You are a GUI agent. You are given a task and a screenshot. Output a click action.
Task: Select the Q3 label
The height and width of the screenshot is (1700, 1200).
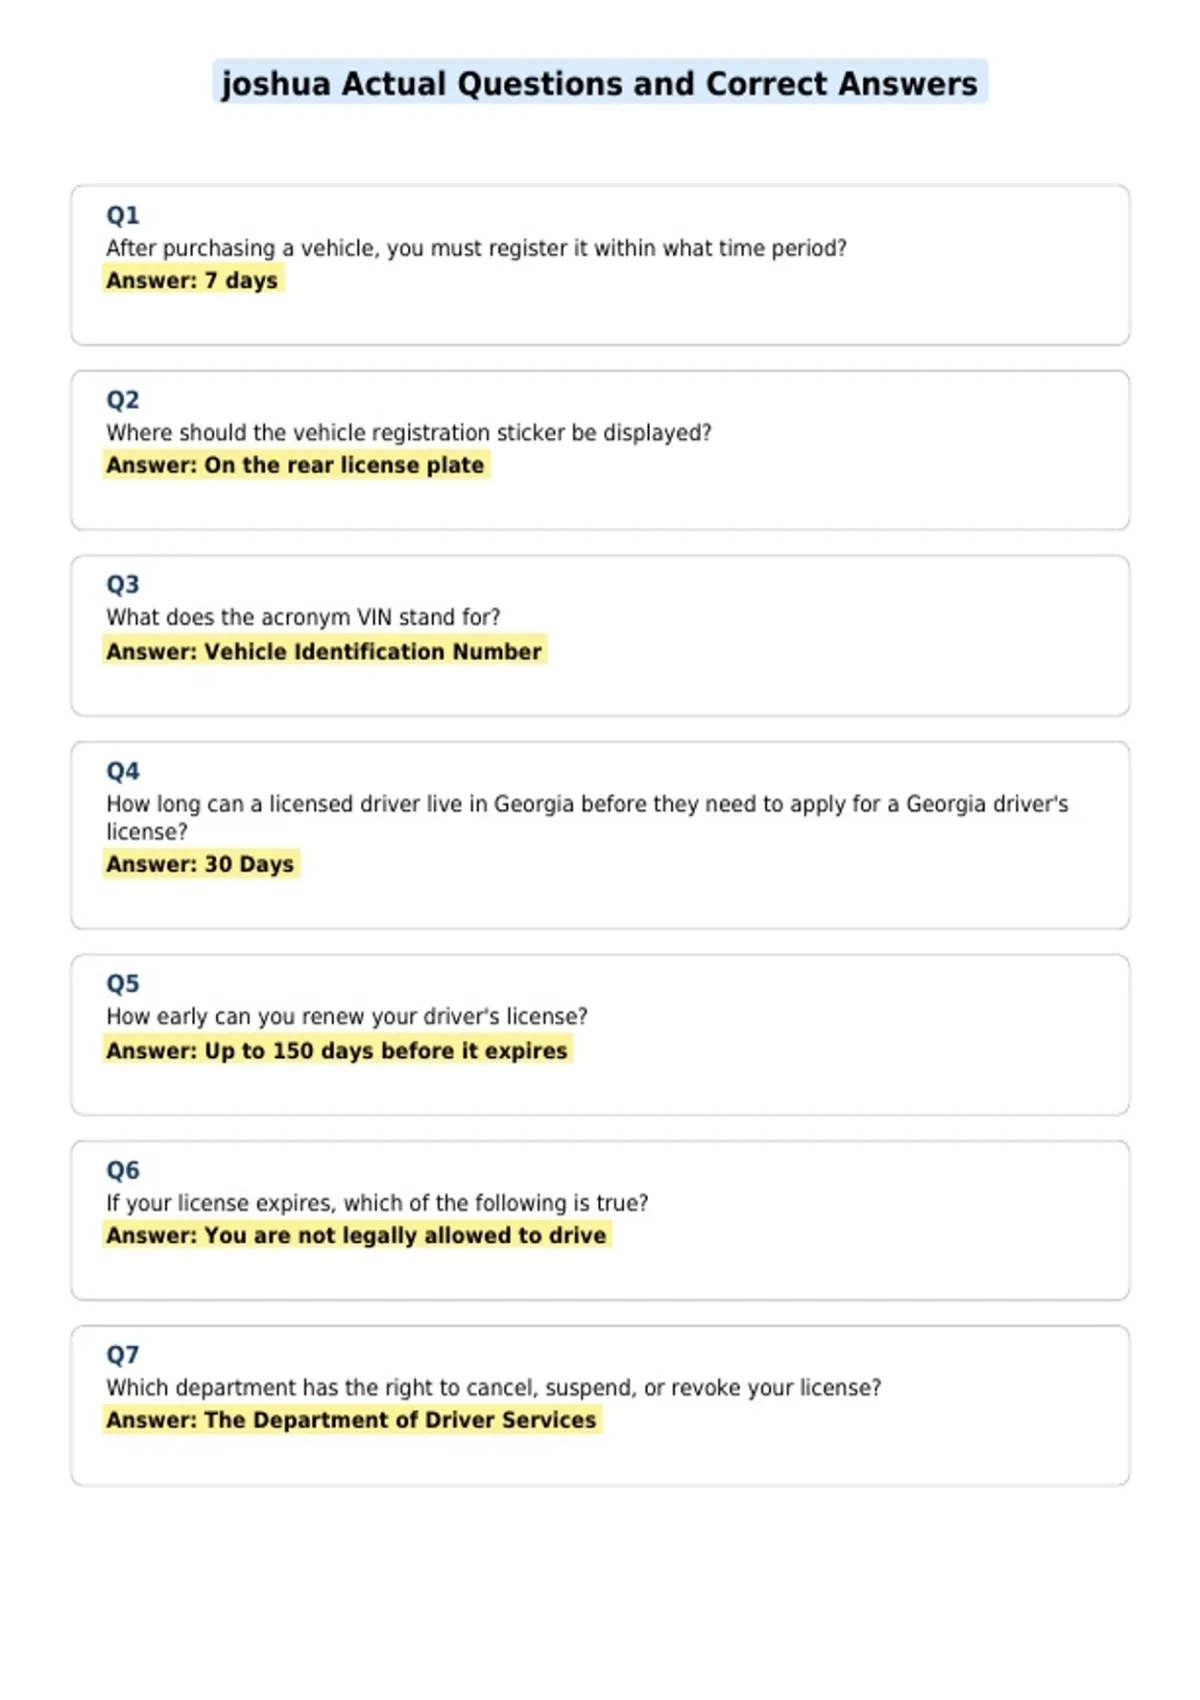123,584
